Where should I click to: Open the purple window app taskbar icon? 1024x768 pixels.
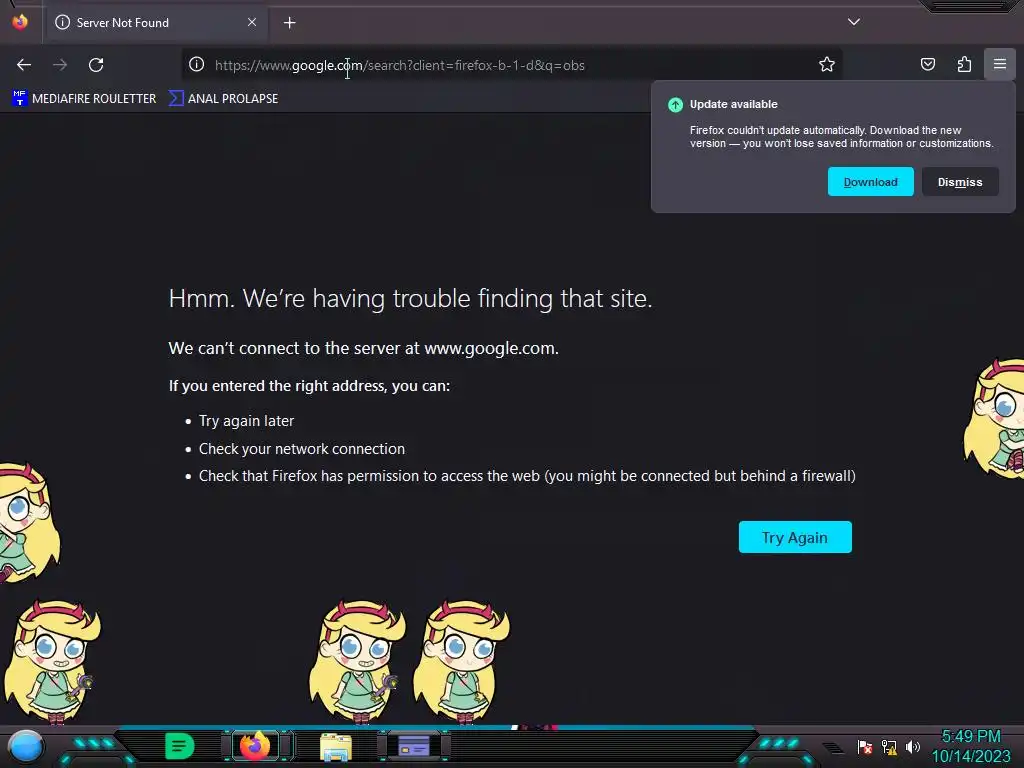[413, 746]
